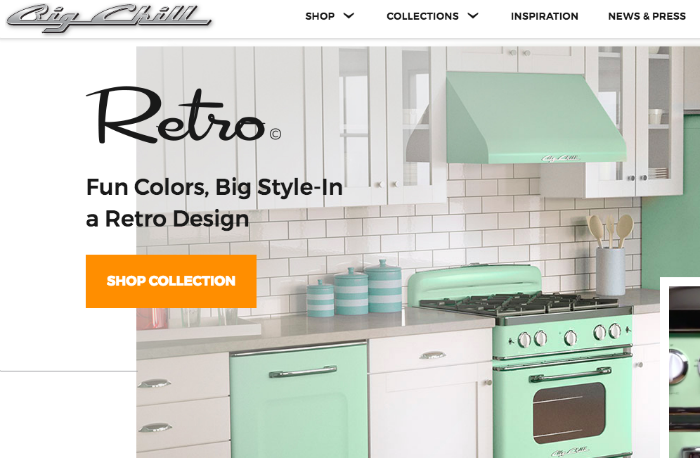Click the mint green dishwasher panel
This screenshot has width=700, height=458.
(299, 400)
